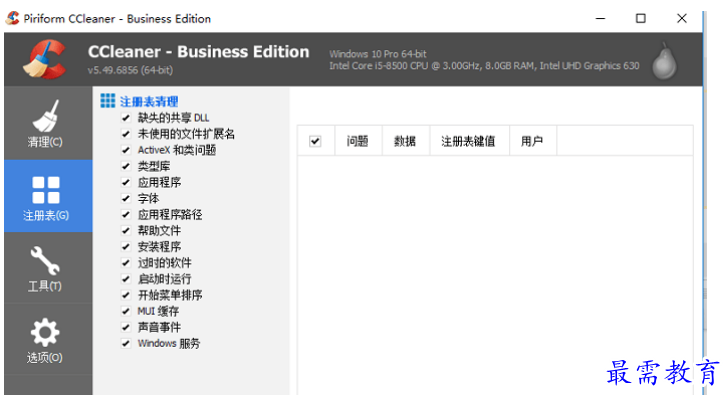Toggle the 类型库 checkbox

(x=125, y=166)
